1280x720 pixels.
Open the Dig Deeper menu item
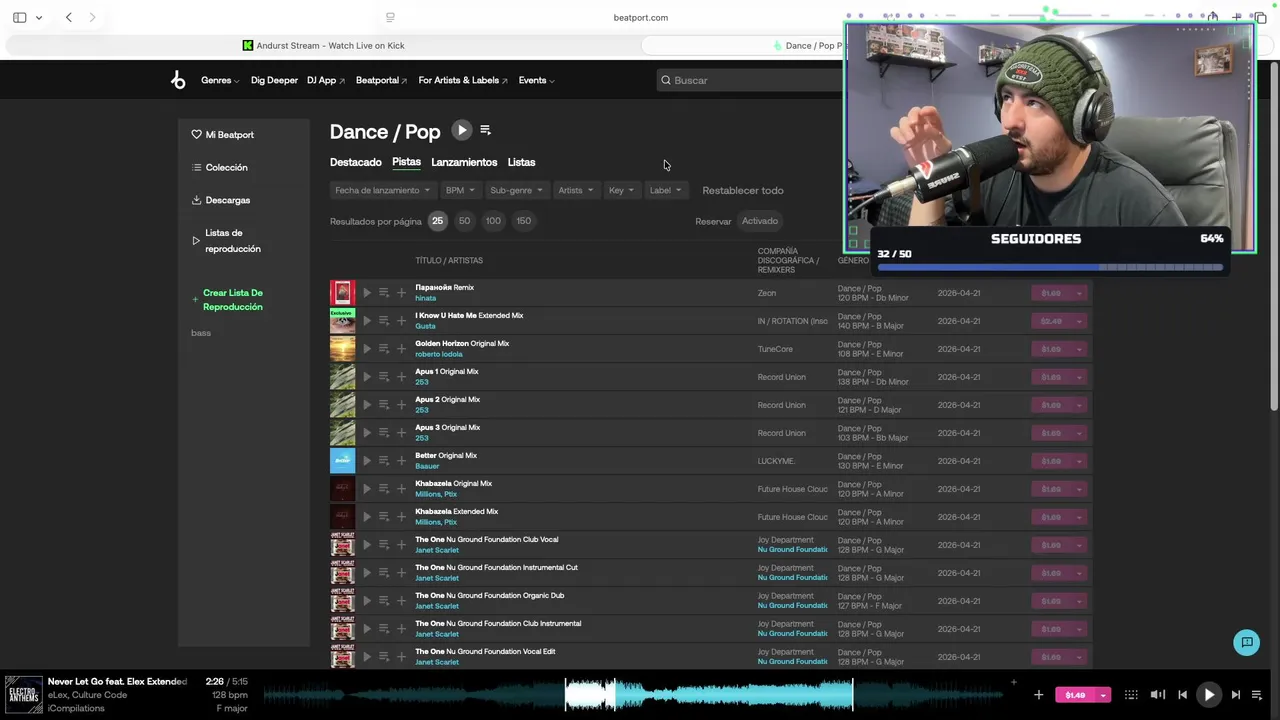coord(274,80)
